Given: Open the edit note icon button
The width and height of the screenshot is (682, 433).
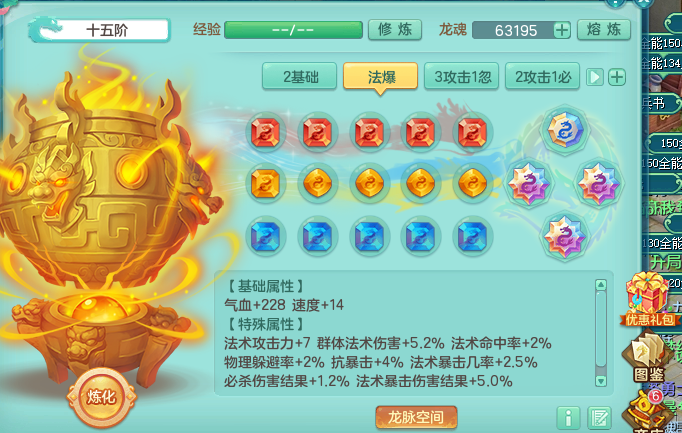Looking at the screenshot, I should (599, 418).
